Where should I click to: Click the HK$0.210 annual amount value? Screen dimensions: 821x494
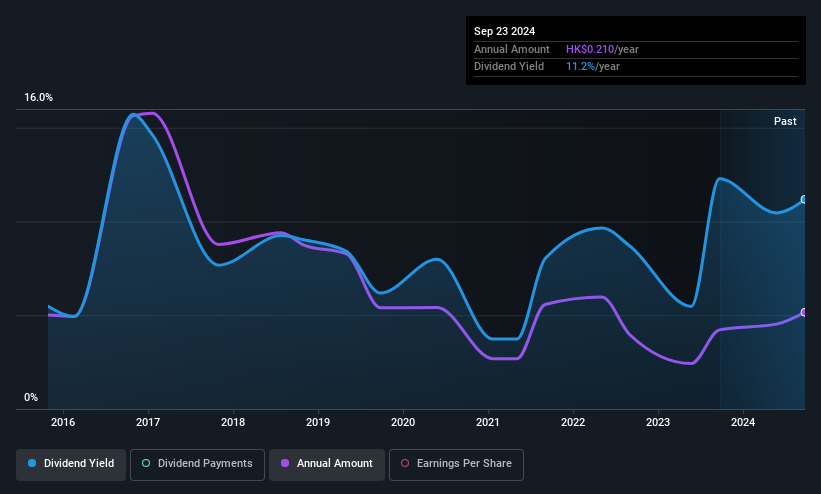point(590,49)
